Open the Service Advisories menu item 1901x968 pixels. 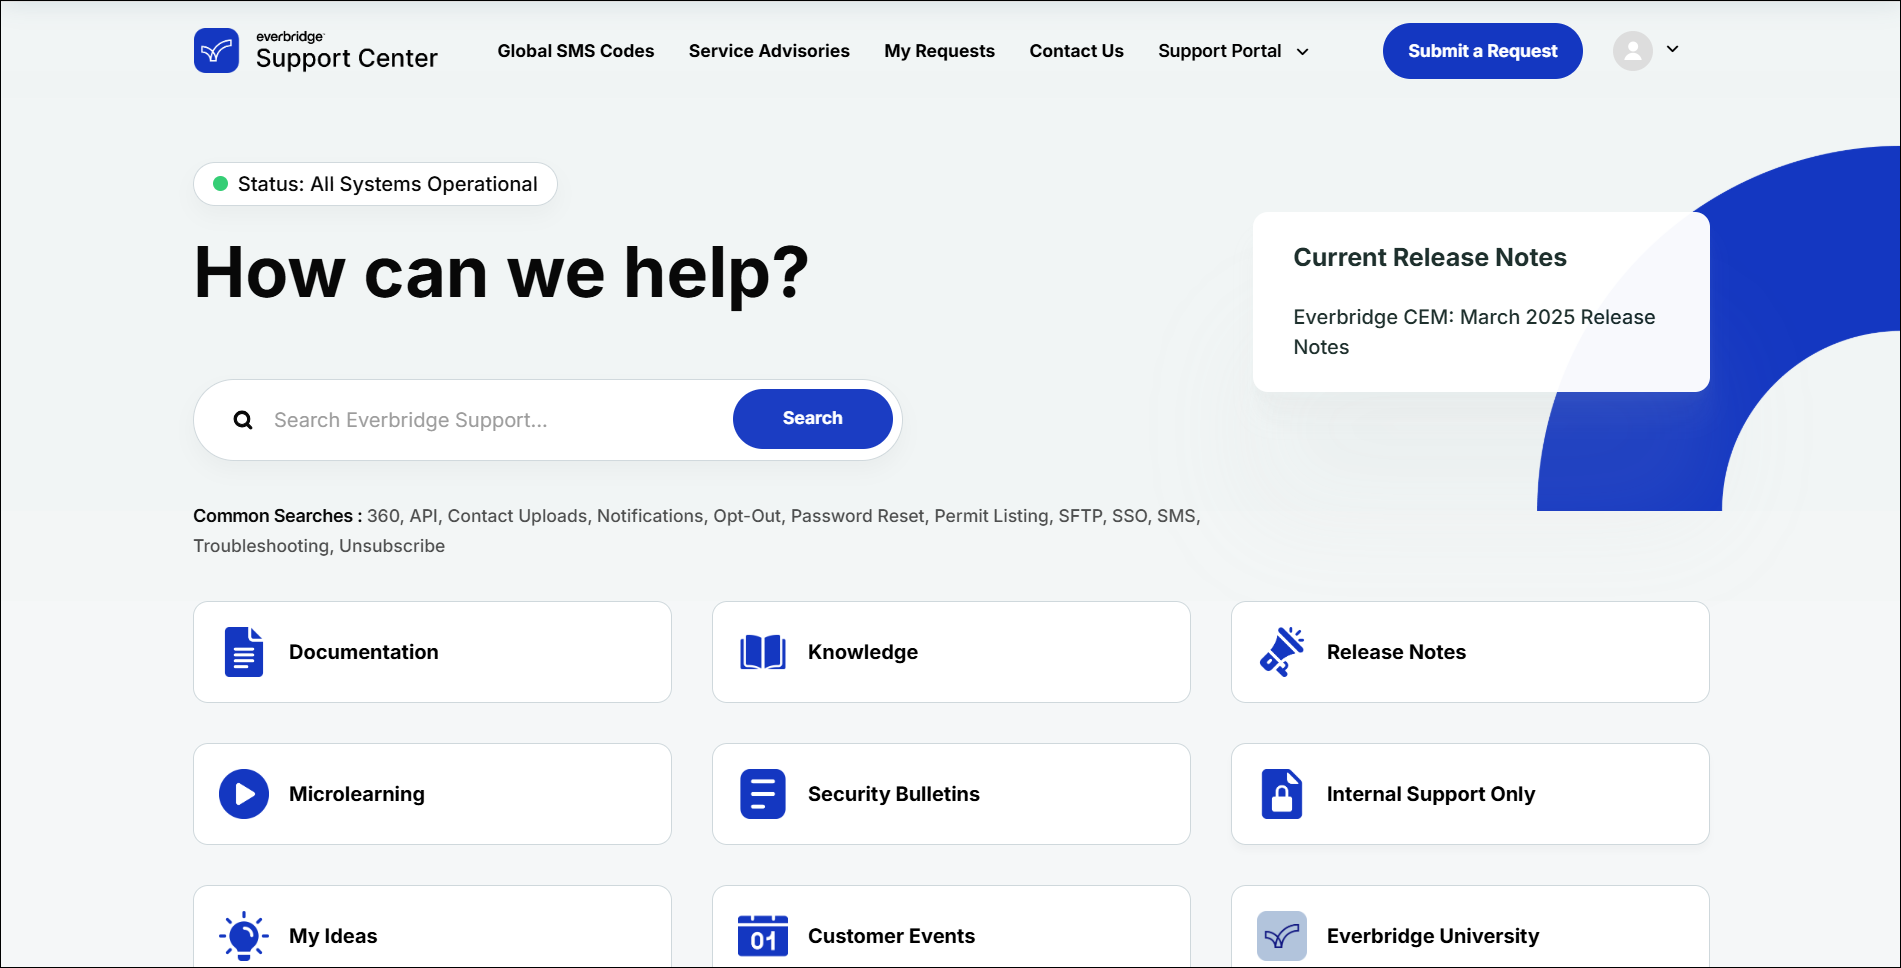[x=768, y=50]
